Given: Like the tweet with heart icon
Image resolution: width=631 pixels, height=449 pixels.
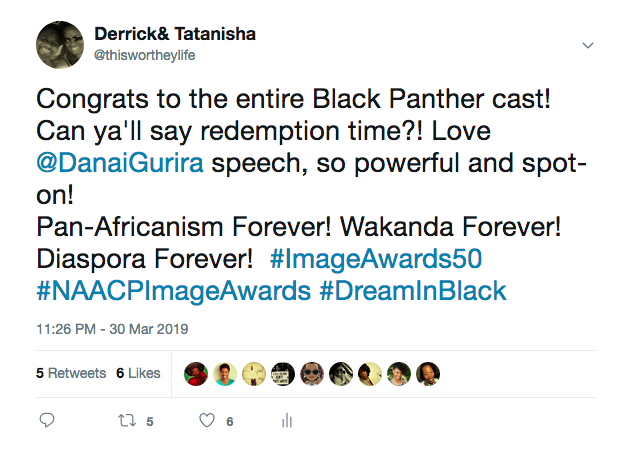Looking at the screenshot, I should click(x=207, y=420).
